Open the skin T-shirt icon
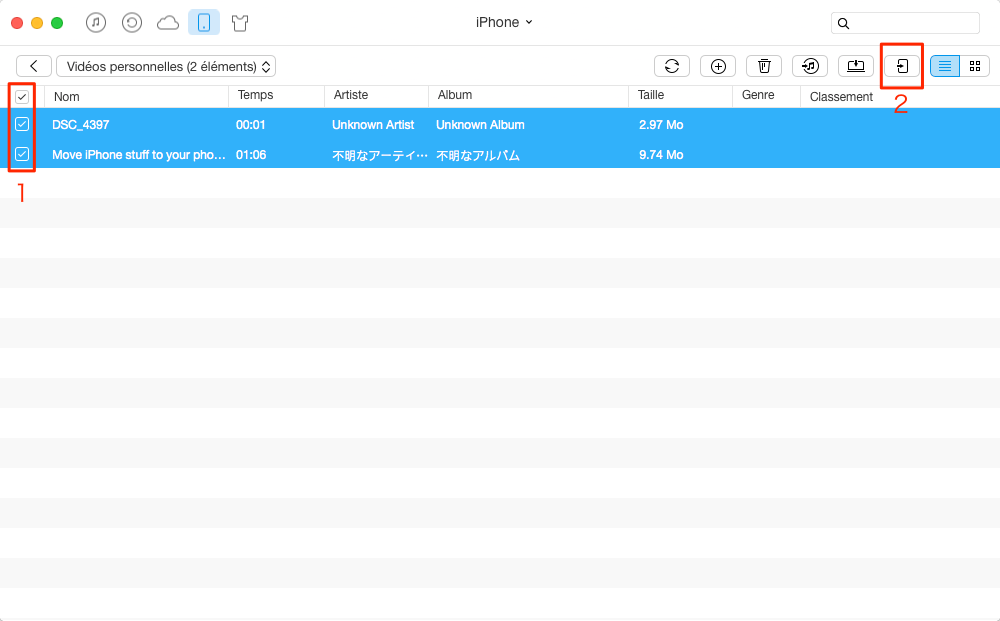 click(240, 24)
